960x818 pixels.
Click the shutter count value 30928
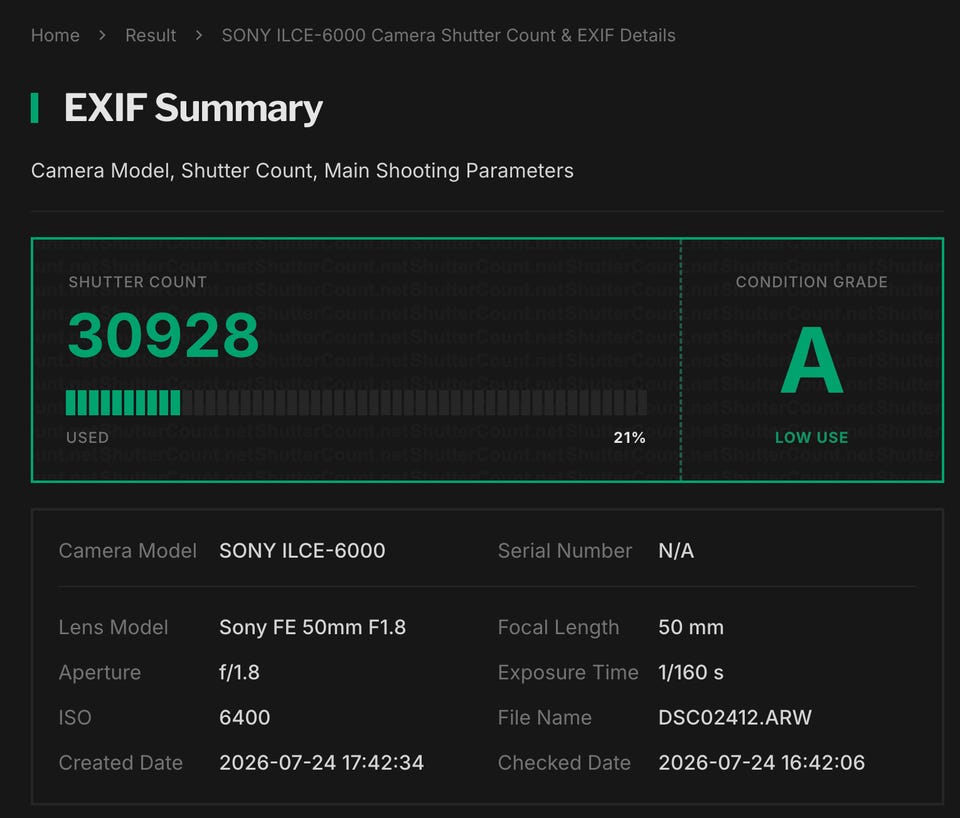pos(163,335)
